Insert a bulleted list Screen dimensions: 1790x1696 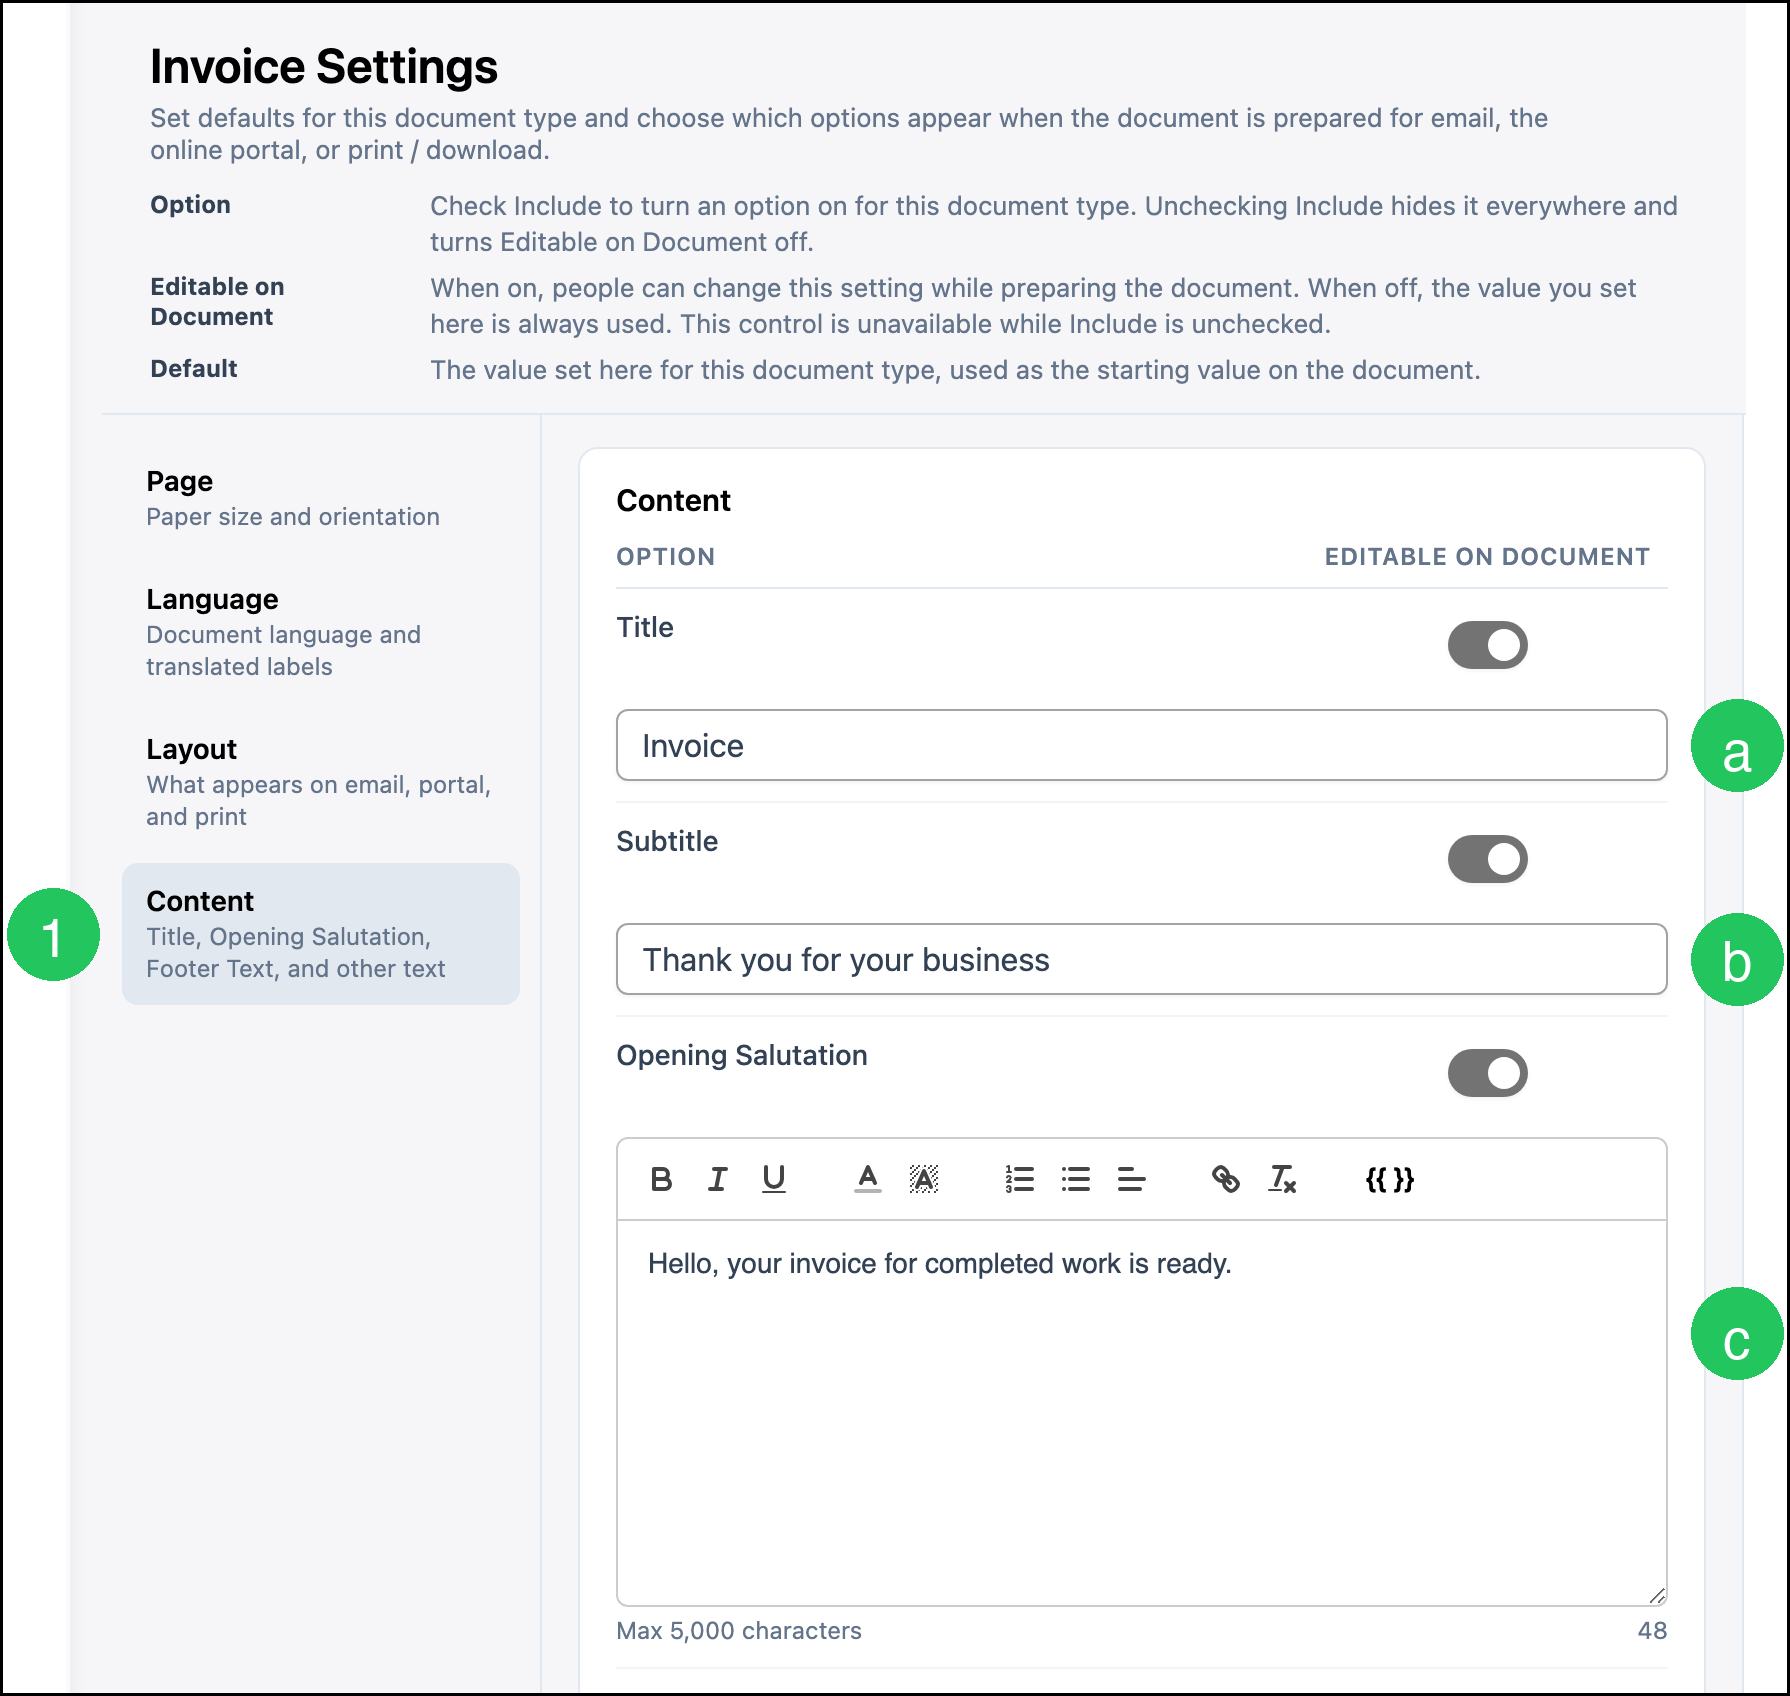(1076, 1180)
